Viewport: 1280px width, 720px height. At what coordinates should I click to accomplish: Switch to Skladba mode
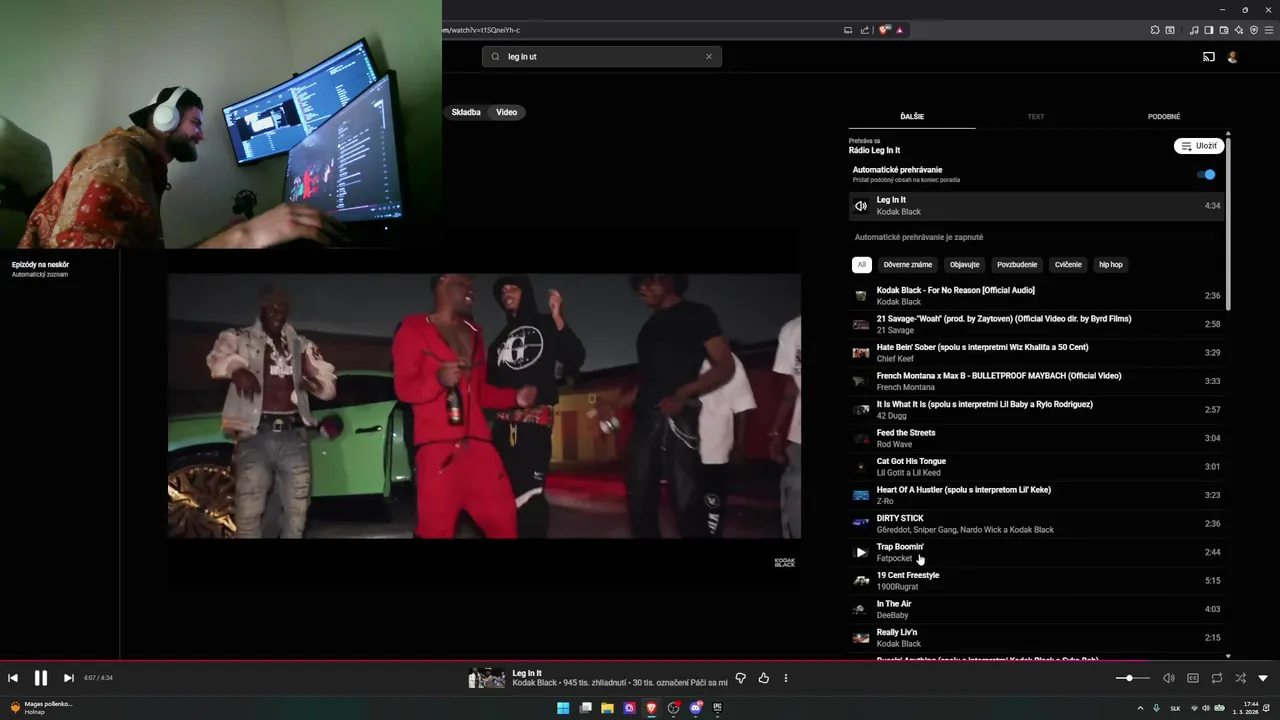tap(466, 112)
